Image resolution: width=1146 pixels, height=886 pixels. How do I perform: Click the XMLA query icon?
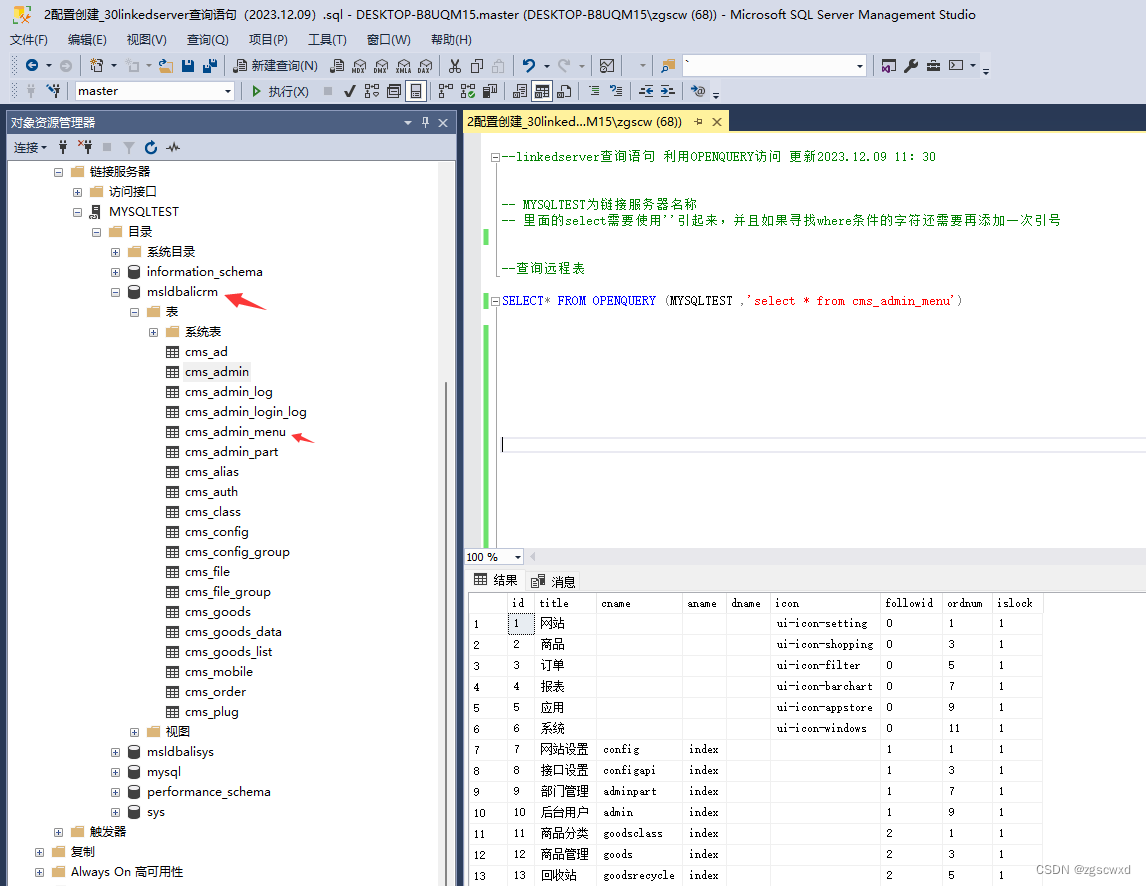click(x=403, y=66)
